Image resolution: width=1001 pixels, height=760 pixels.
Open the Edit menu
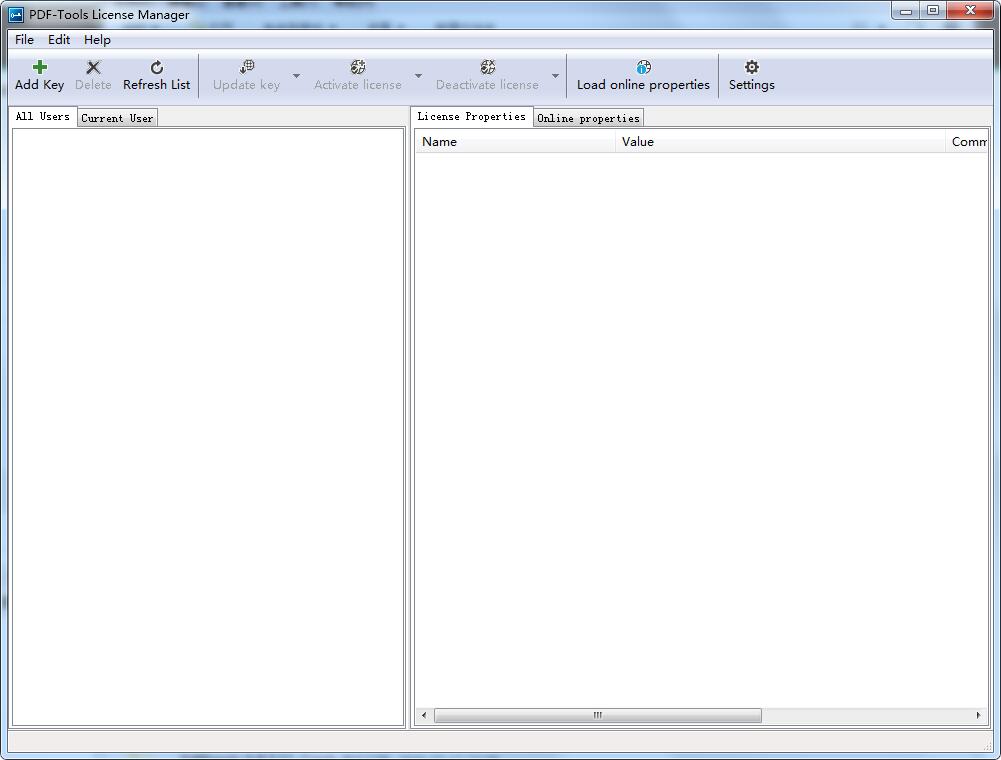[59, 40]
